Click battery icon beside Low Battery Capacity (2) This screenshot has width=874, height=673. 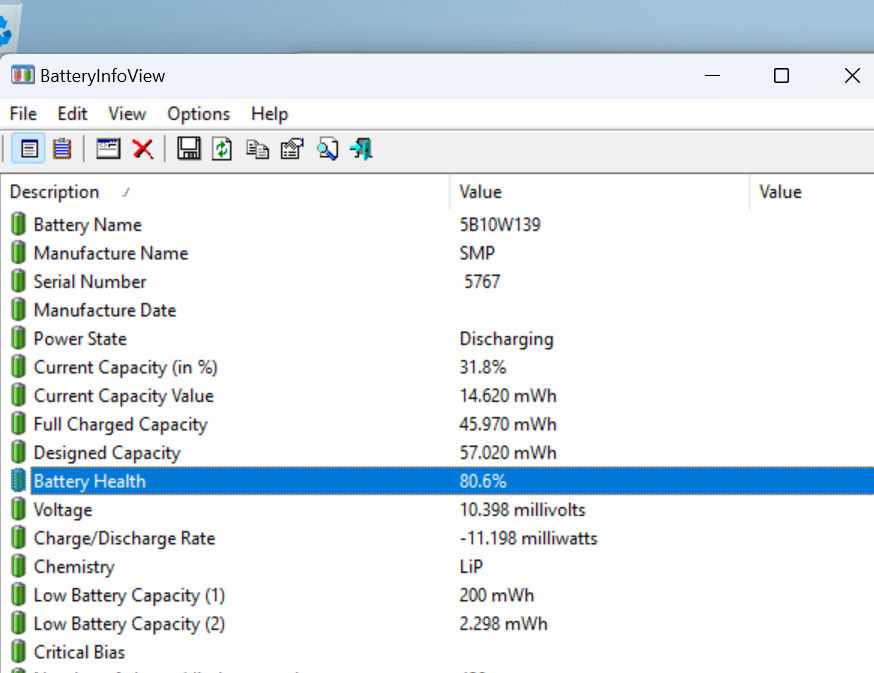18,623
